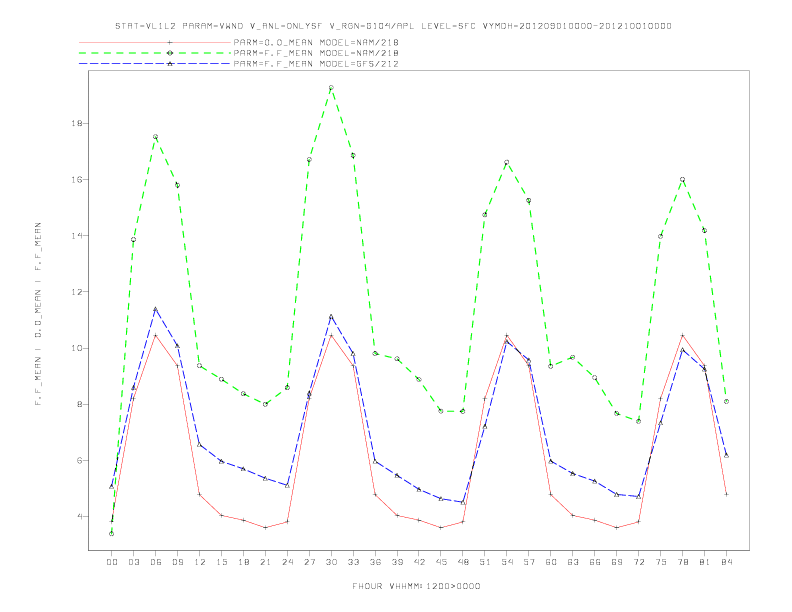792x612 pixels.
Task: Click the blue dashed line sample in legend
Action: [x=155, y=64]
